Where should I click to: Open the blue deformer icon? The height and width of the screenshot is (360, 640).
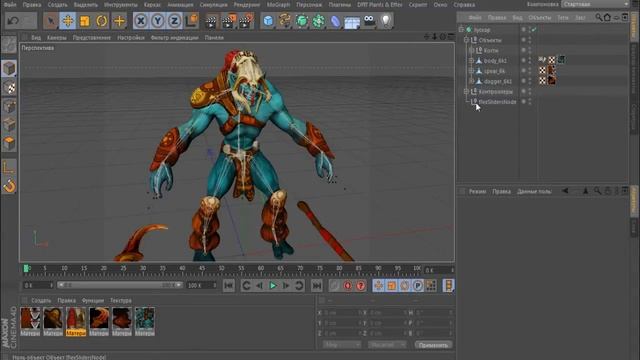[335, 21]
